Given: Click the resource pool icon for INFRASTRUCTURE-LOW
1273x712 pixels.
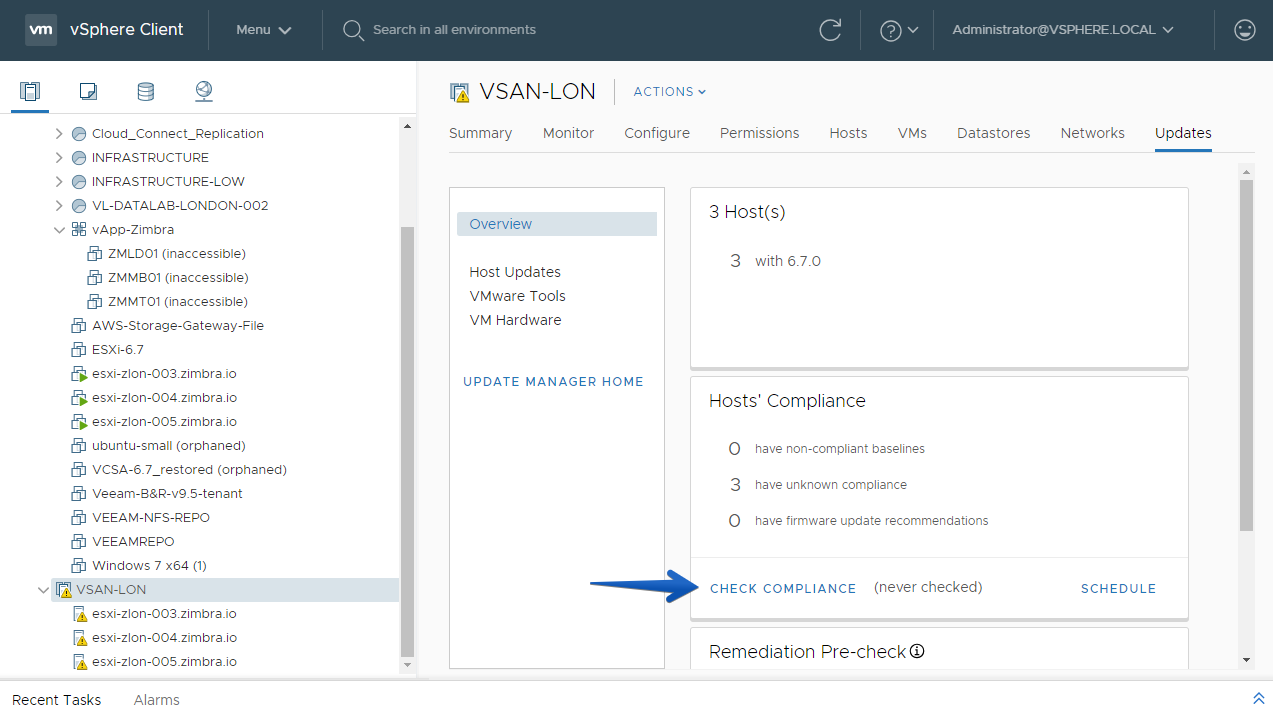Looking at the screenshot, I should click(80, 182).
